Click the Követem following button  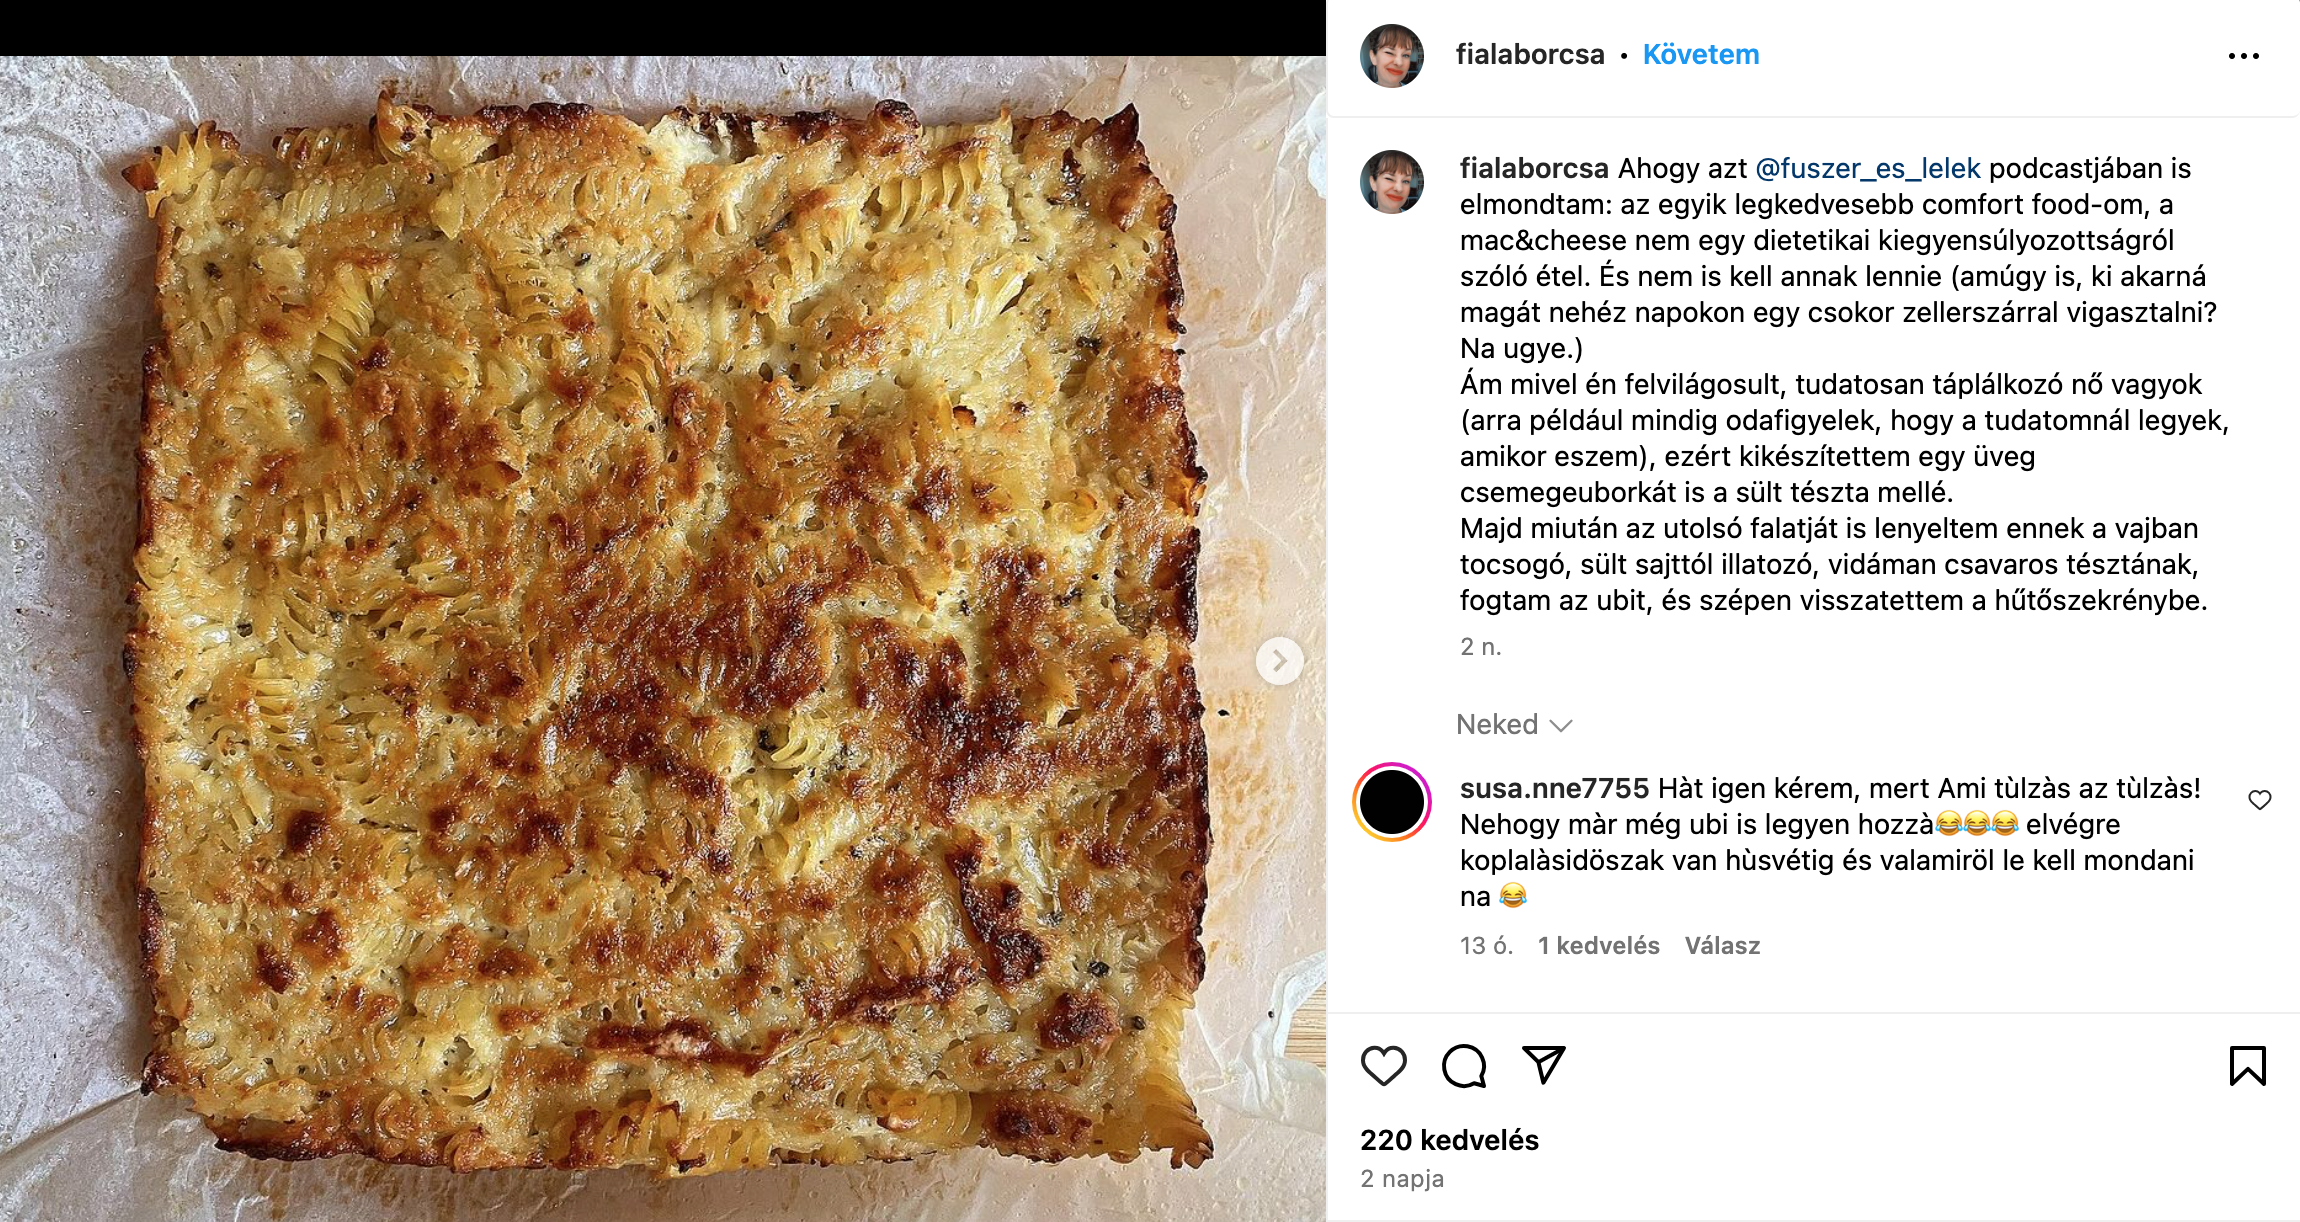point(1701,55)
